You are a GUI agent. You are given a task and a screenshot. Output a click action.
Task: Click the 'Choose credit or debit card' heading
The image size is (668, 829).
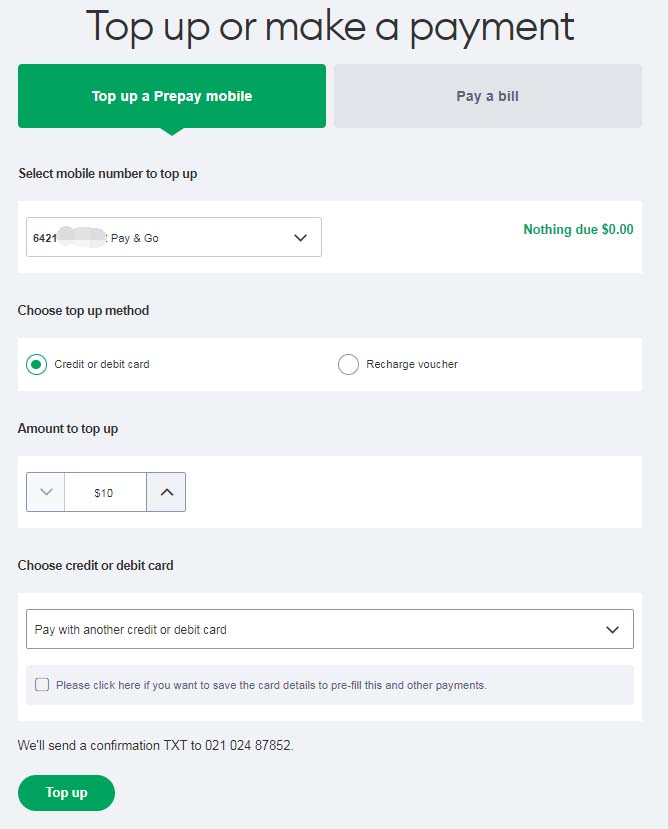pyautogui.click(x=96, y=566)
